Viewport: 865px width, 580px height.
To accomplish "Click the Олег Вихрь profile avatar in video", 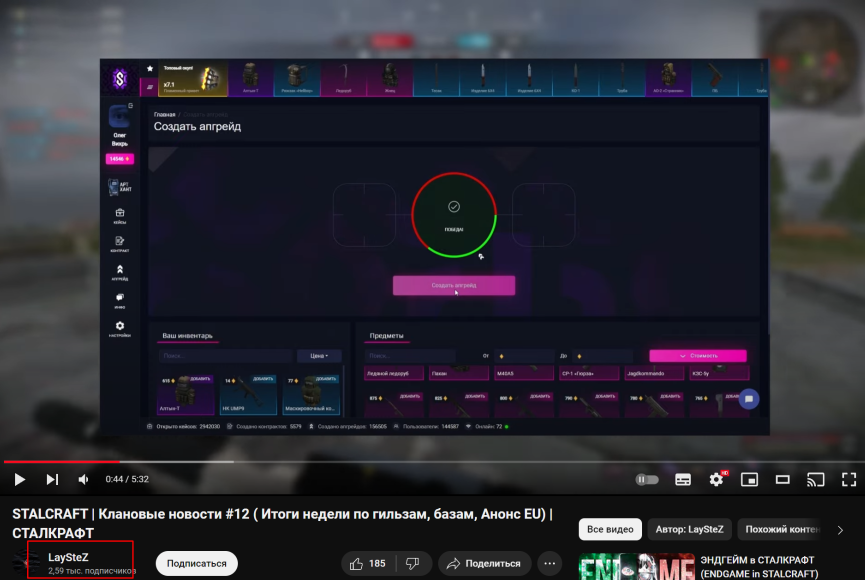I will 118,117.
